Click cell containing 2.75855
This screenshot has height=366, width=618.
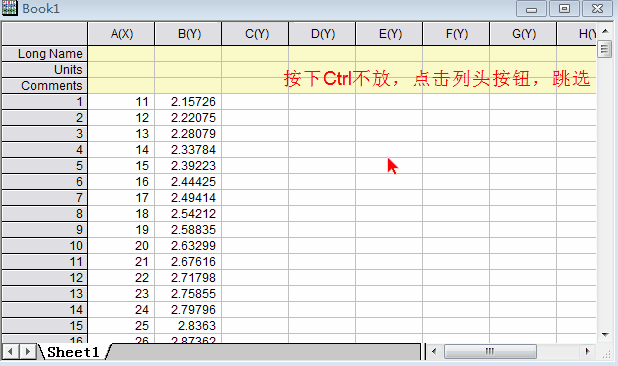point(188,294)
